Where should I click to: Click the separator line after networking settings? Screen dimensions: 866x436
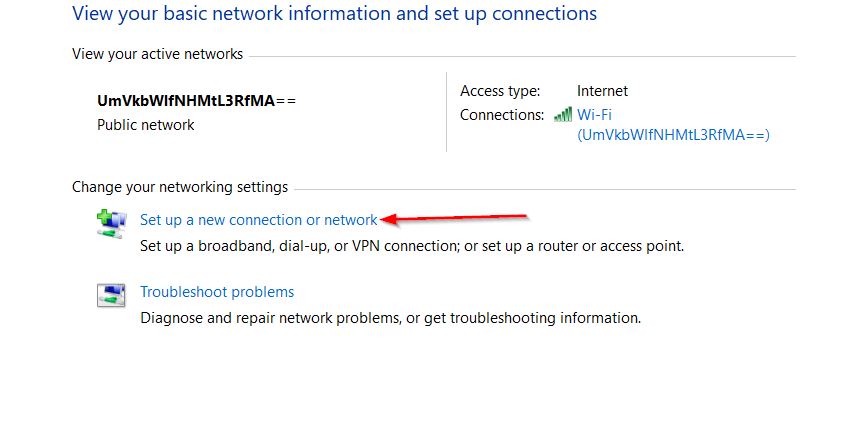coord(545,190)
